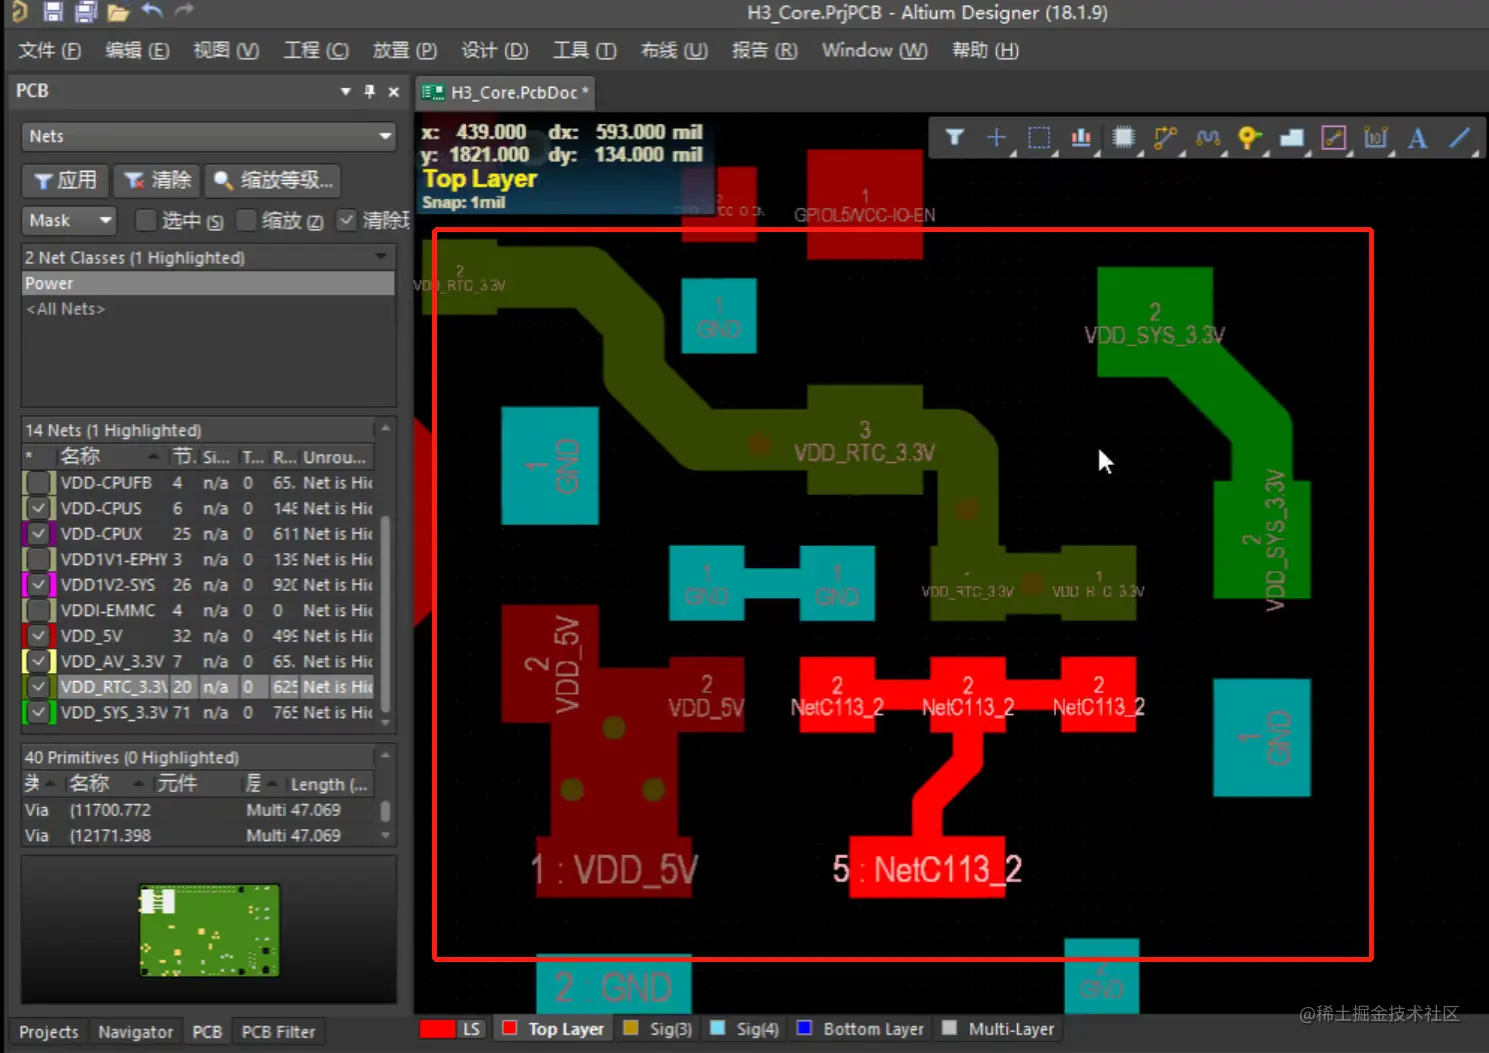
Task: Click the board overview thumbnail
Action: point(209,930)
